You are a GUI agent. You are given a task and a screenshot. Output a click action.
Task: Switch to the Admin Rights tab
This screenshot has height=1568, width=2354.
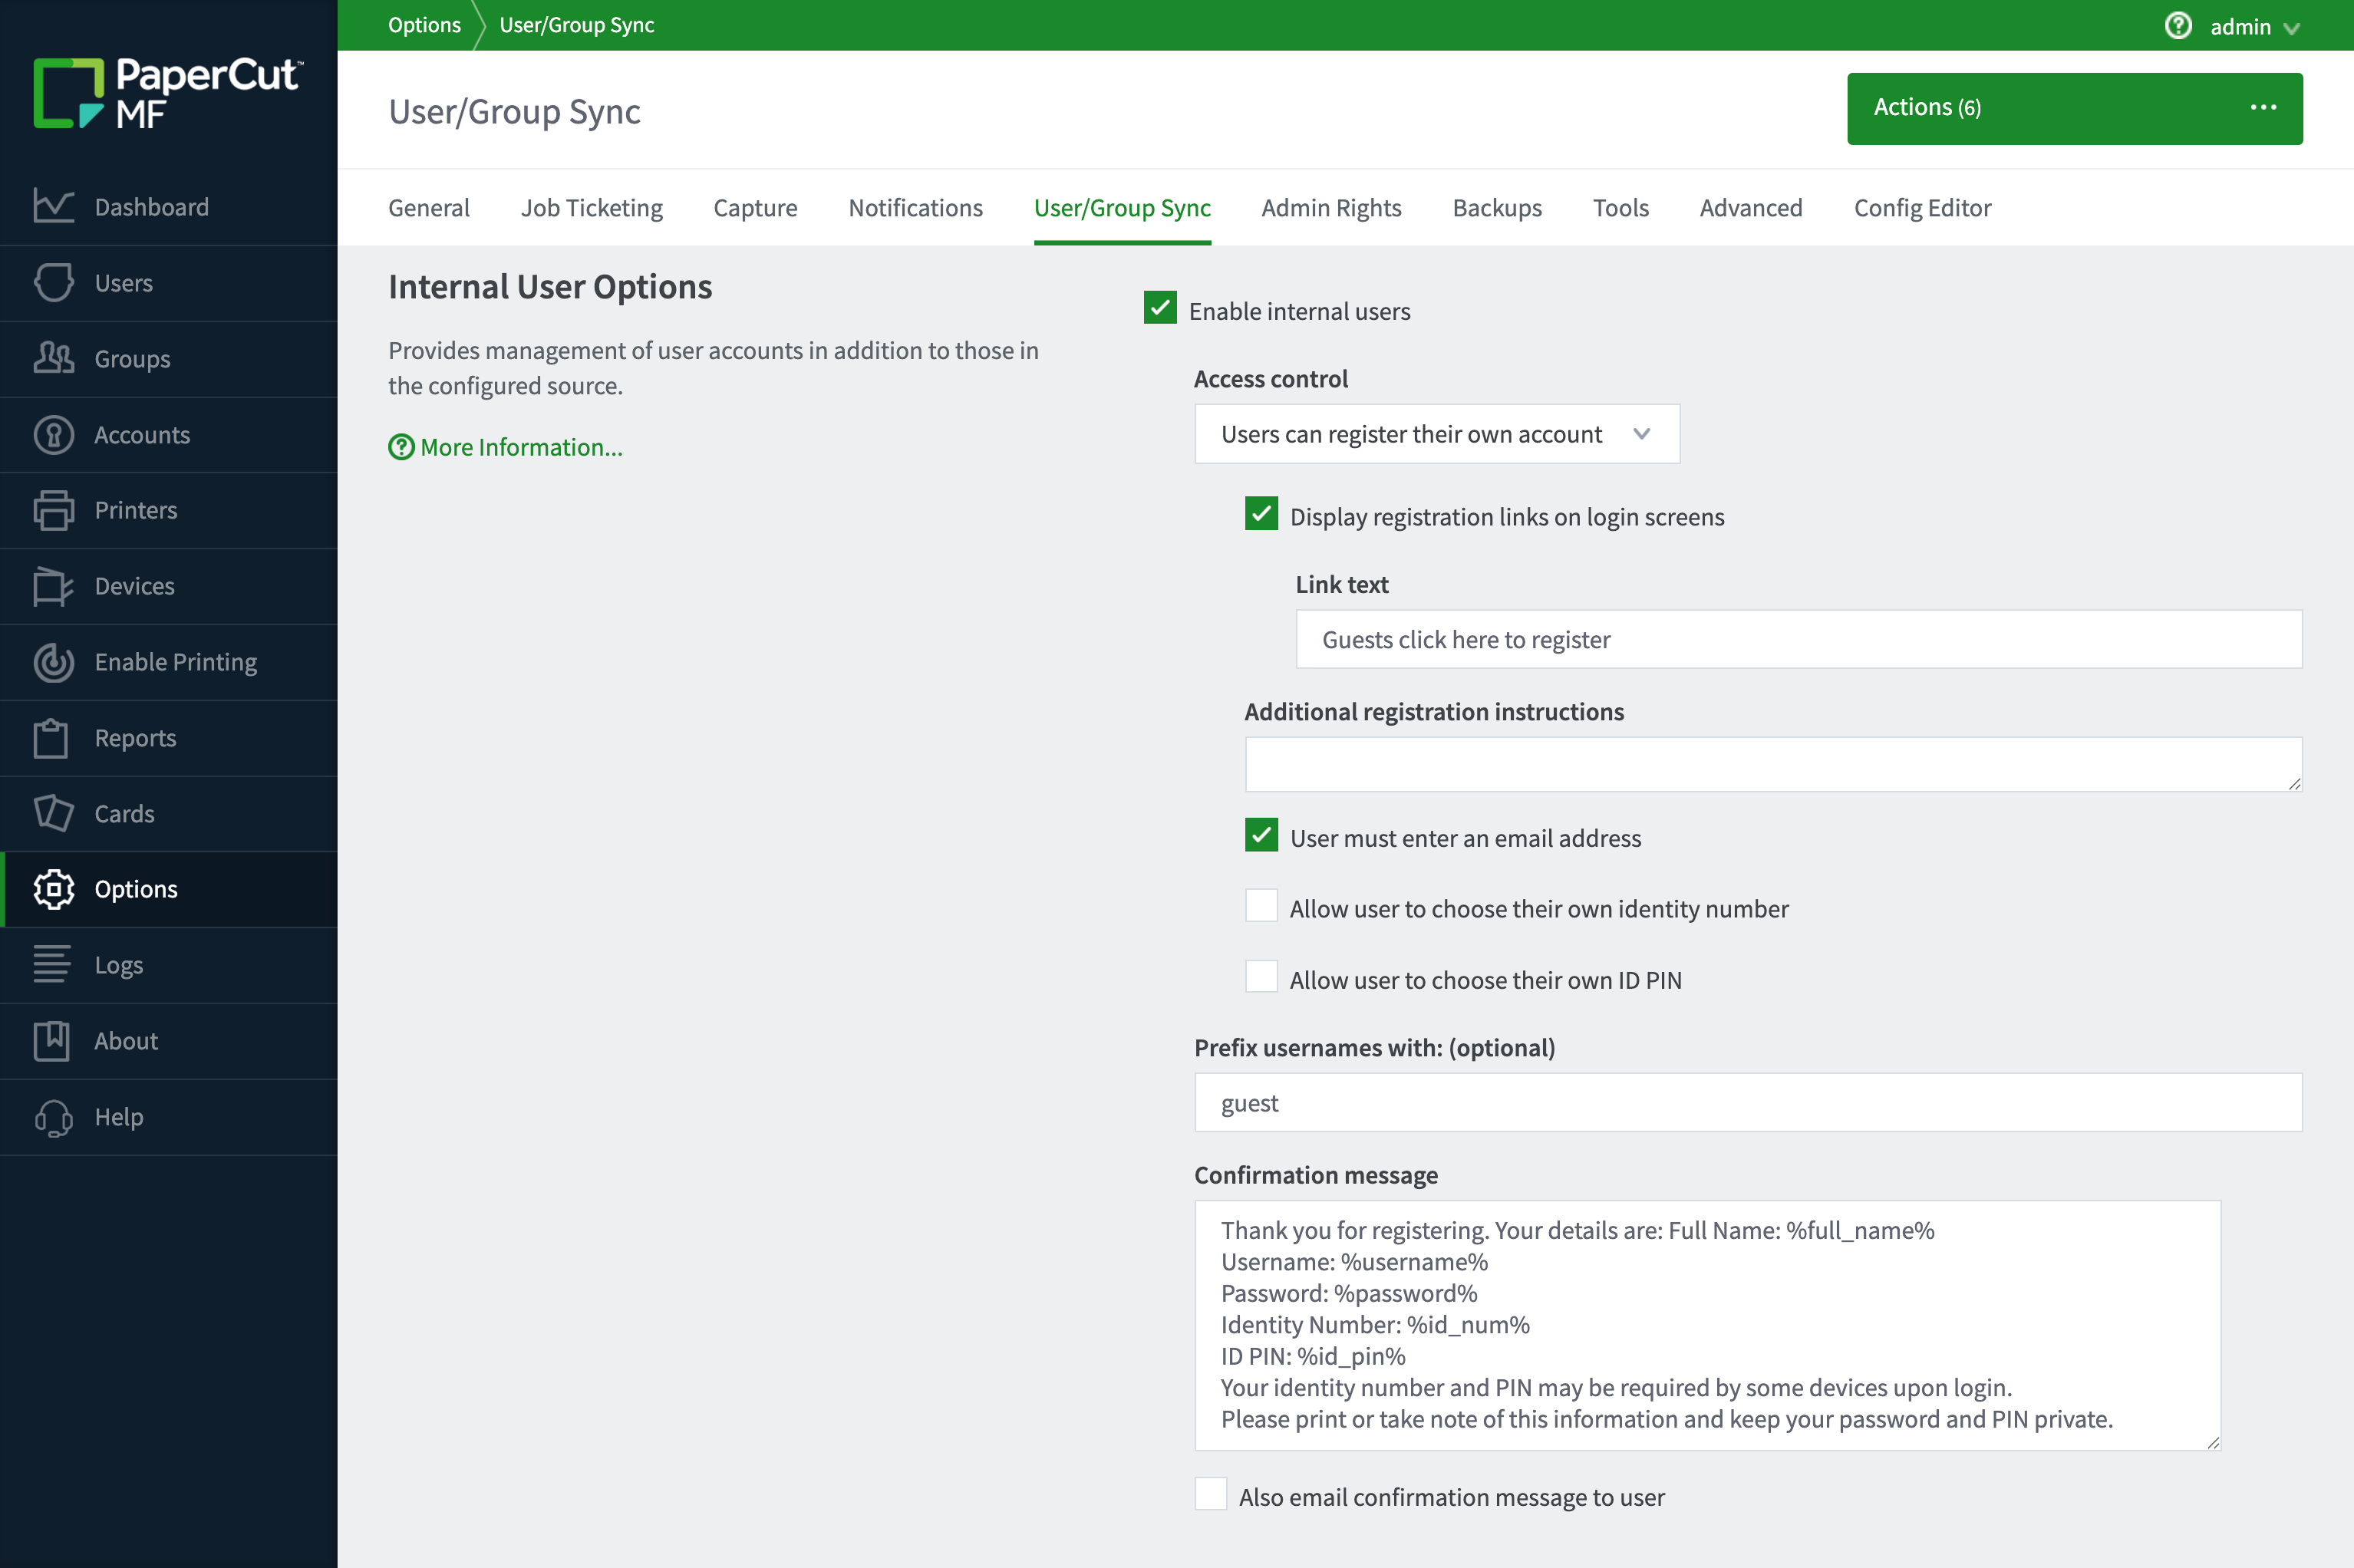tap(1331, 208)
